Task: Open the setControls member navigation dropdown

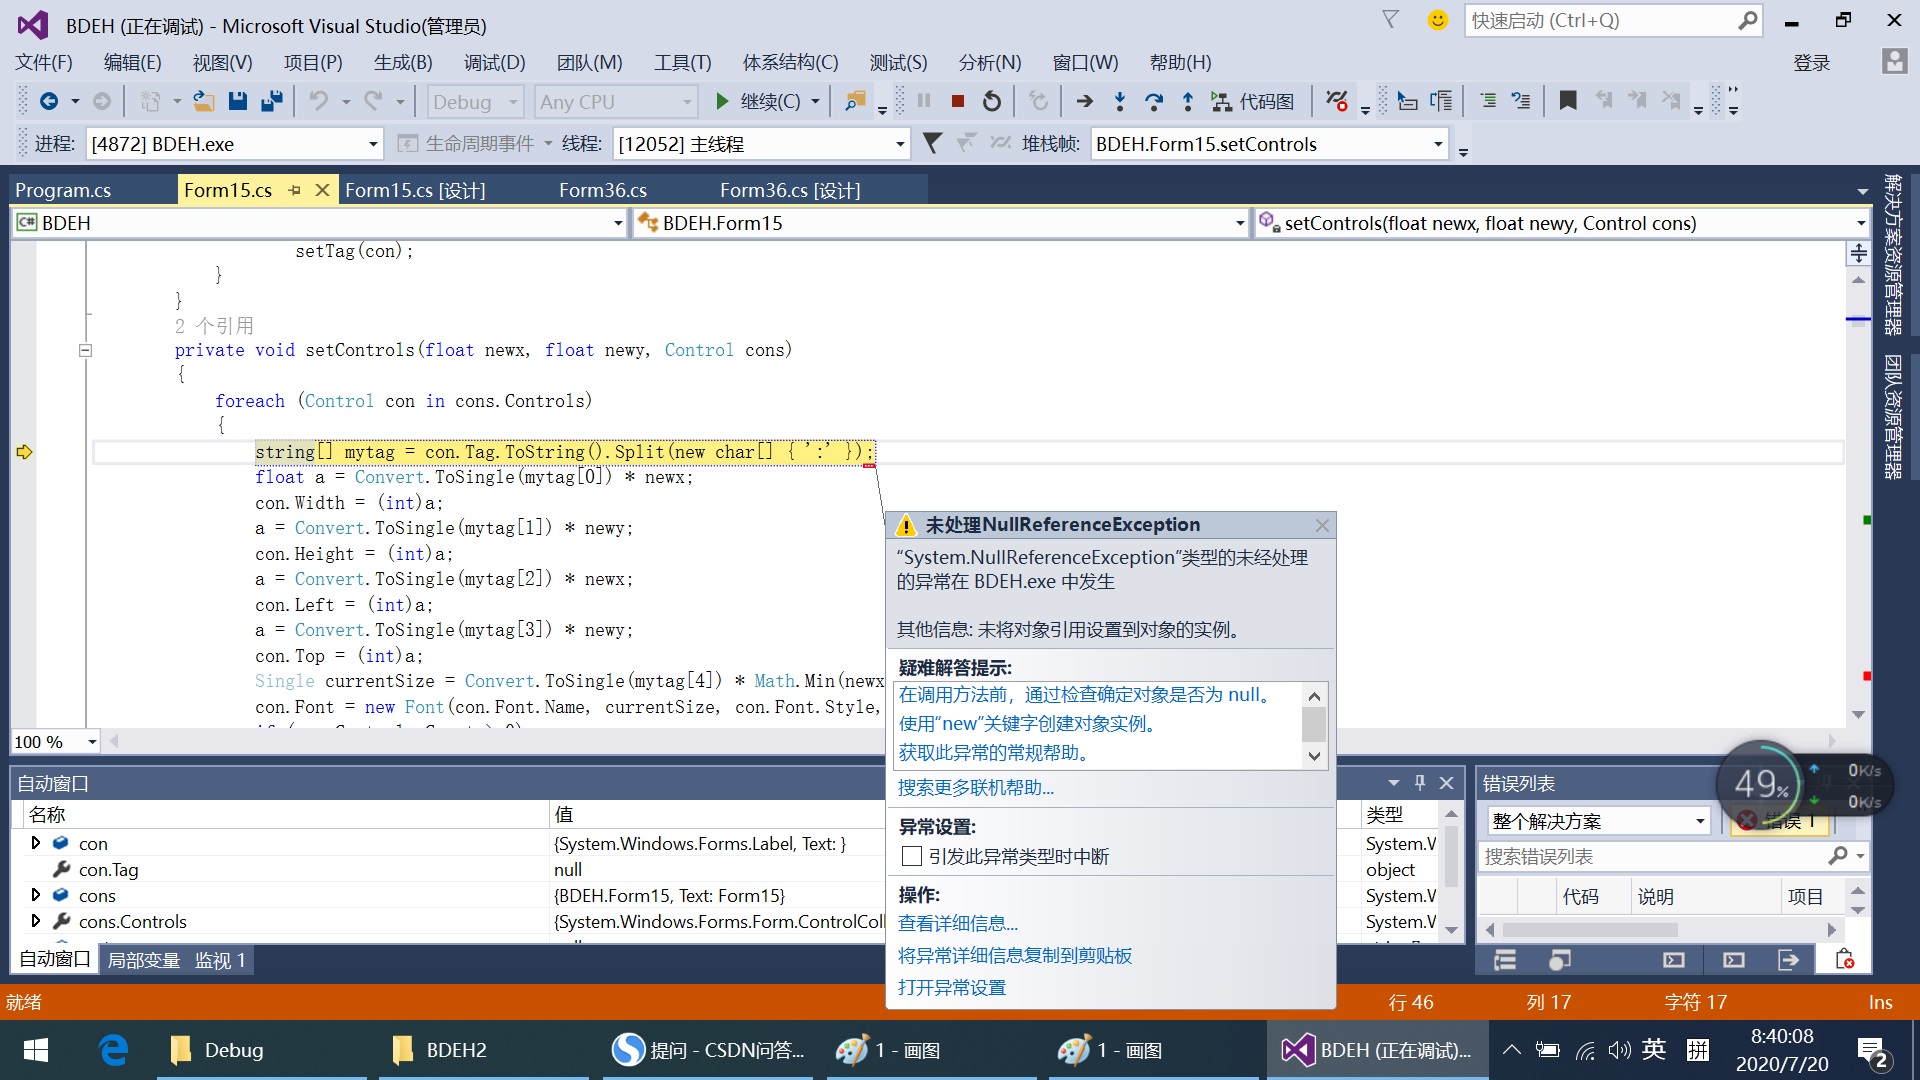Action: click(1562, 223)
